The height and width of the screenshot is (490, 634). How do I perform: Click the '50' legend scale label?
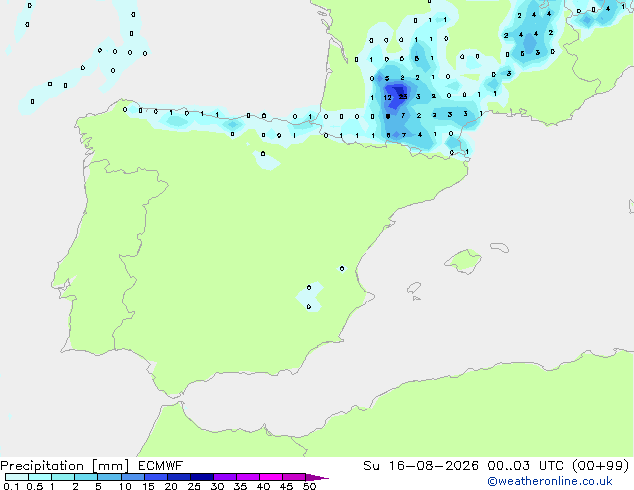coord(309,486)
